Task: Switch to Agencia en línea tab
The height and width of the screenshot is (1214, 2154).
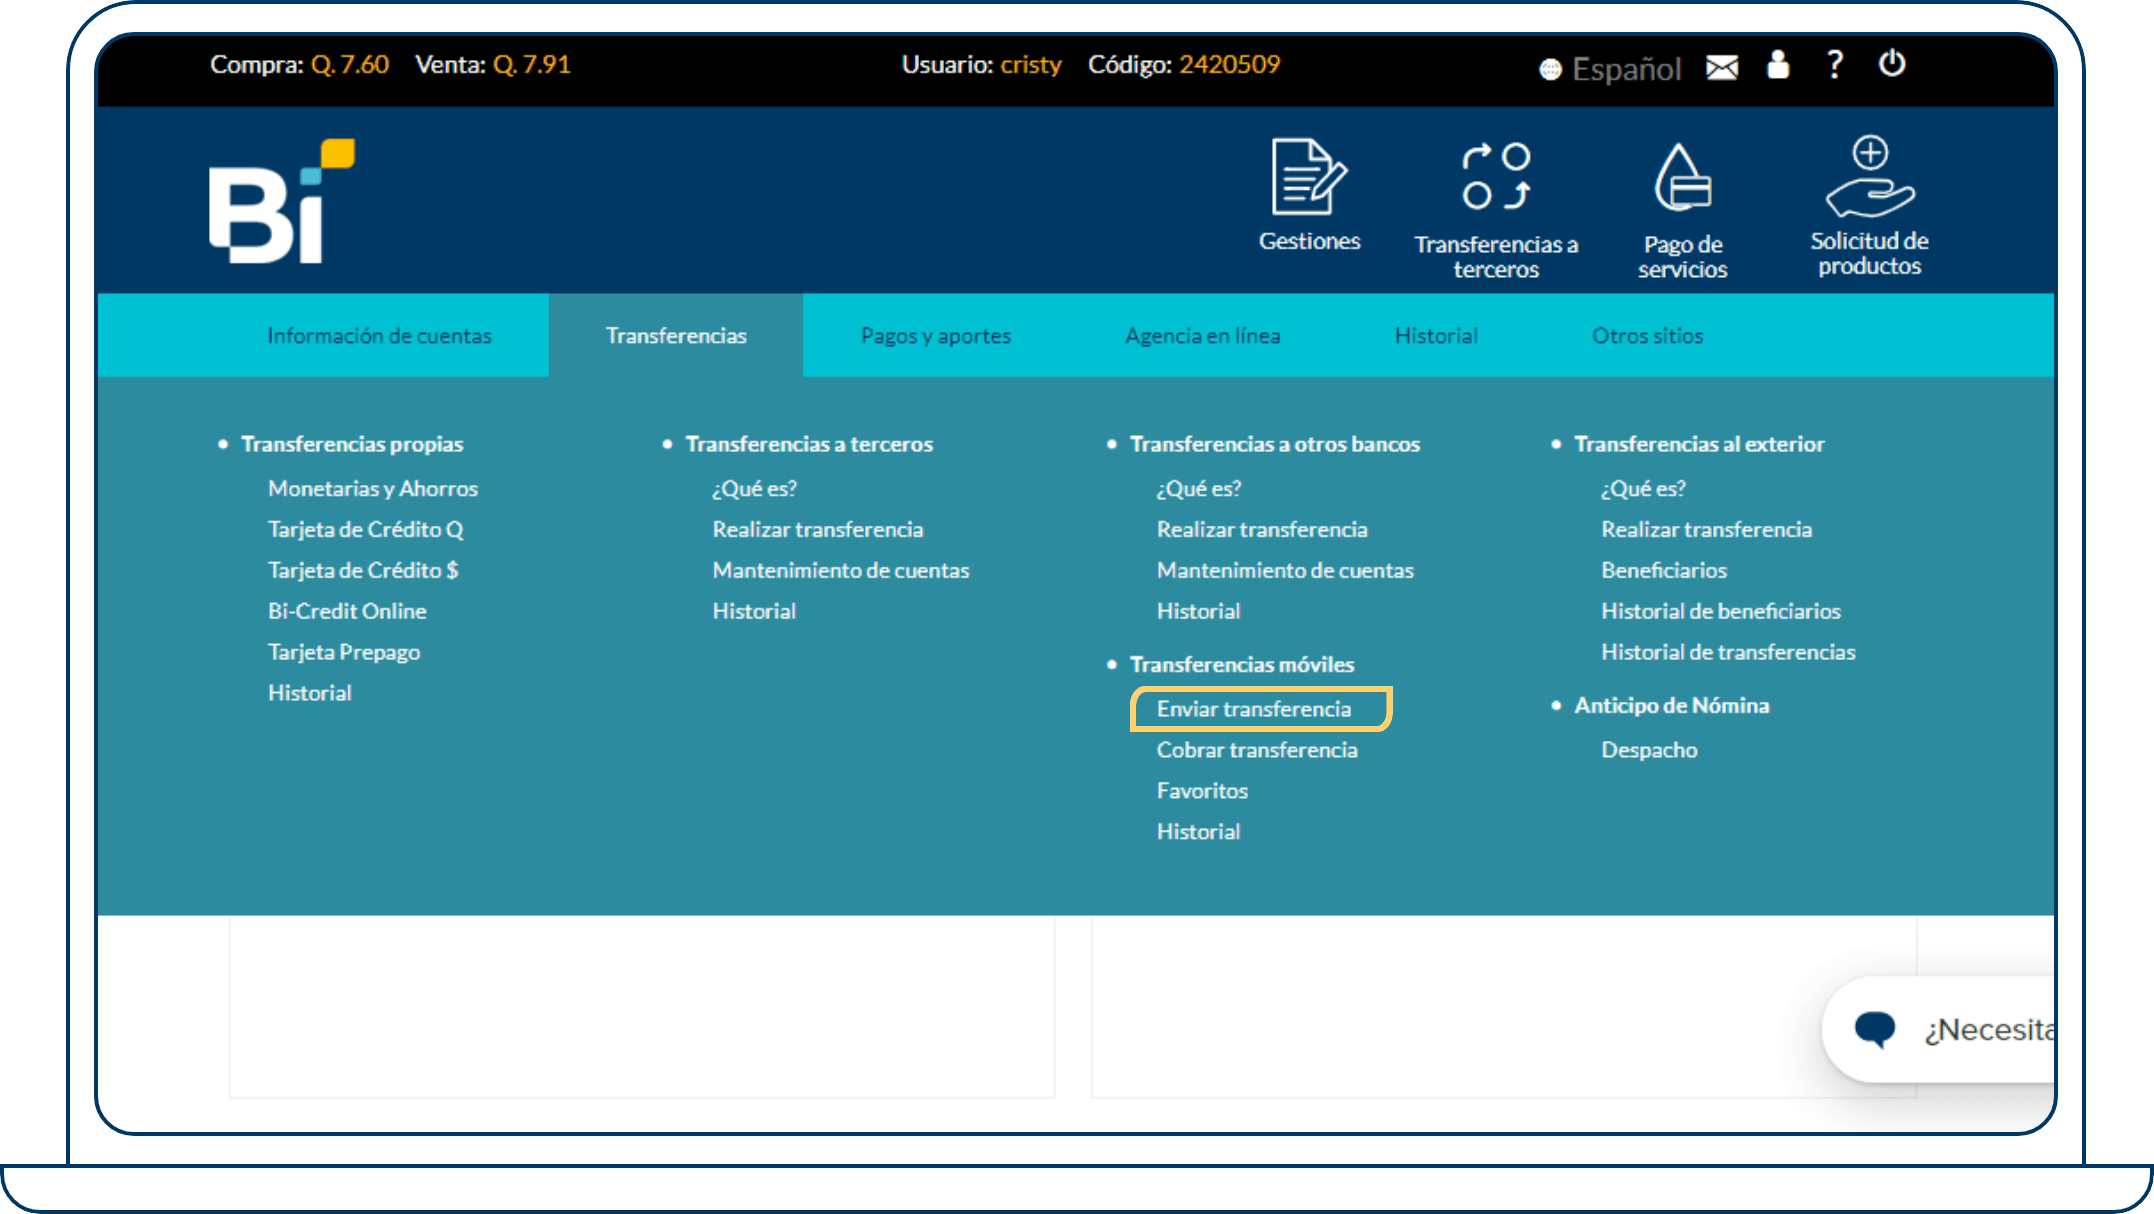Action: tap(1202, 336)
